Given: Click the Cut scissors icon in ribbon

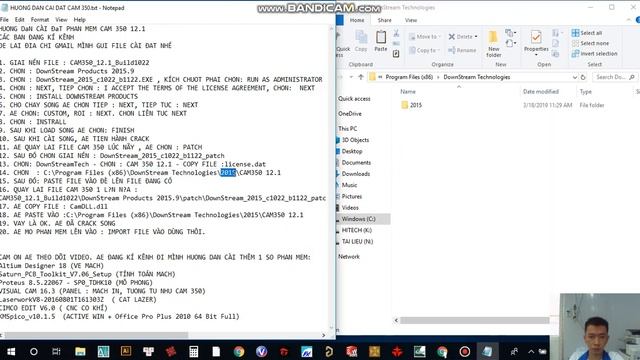Looking at the screenshot, I should point(396,33).
